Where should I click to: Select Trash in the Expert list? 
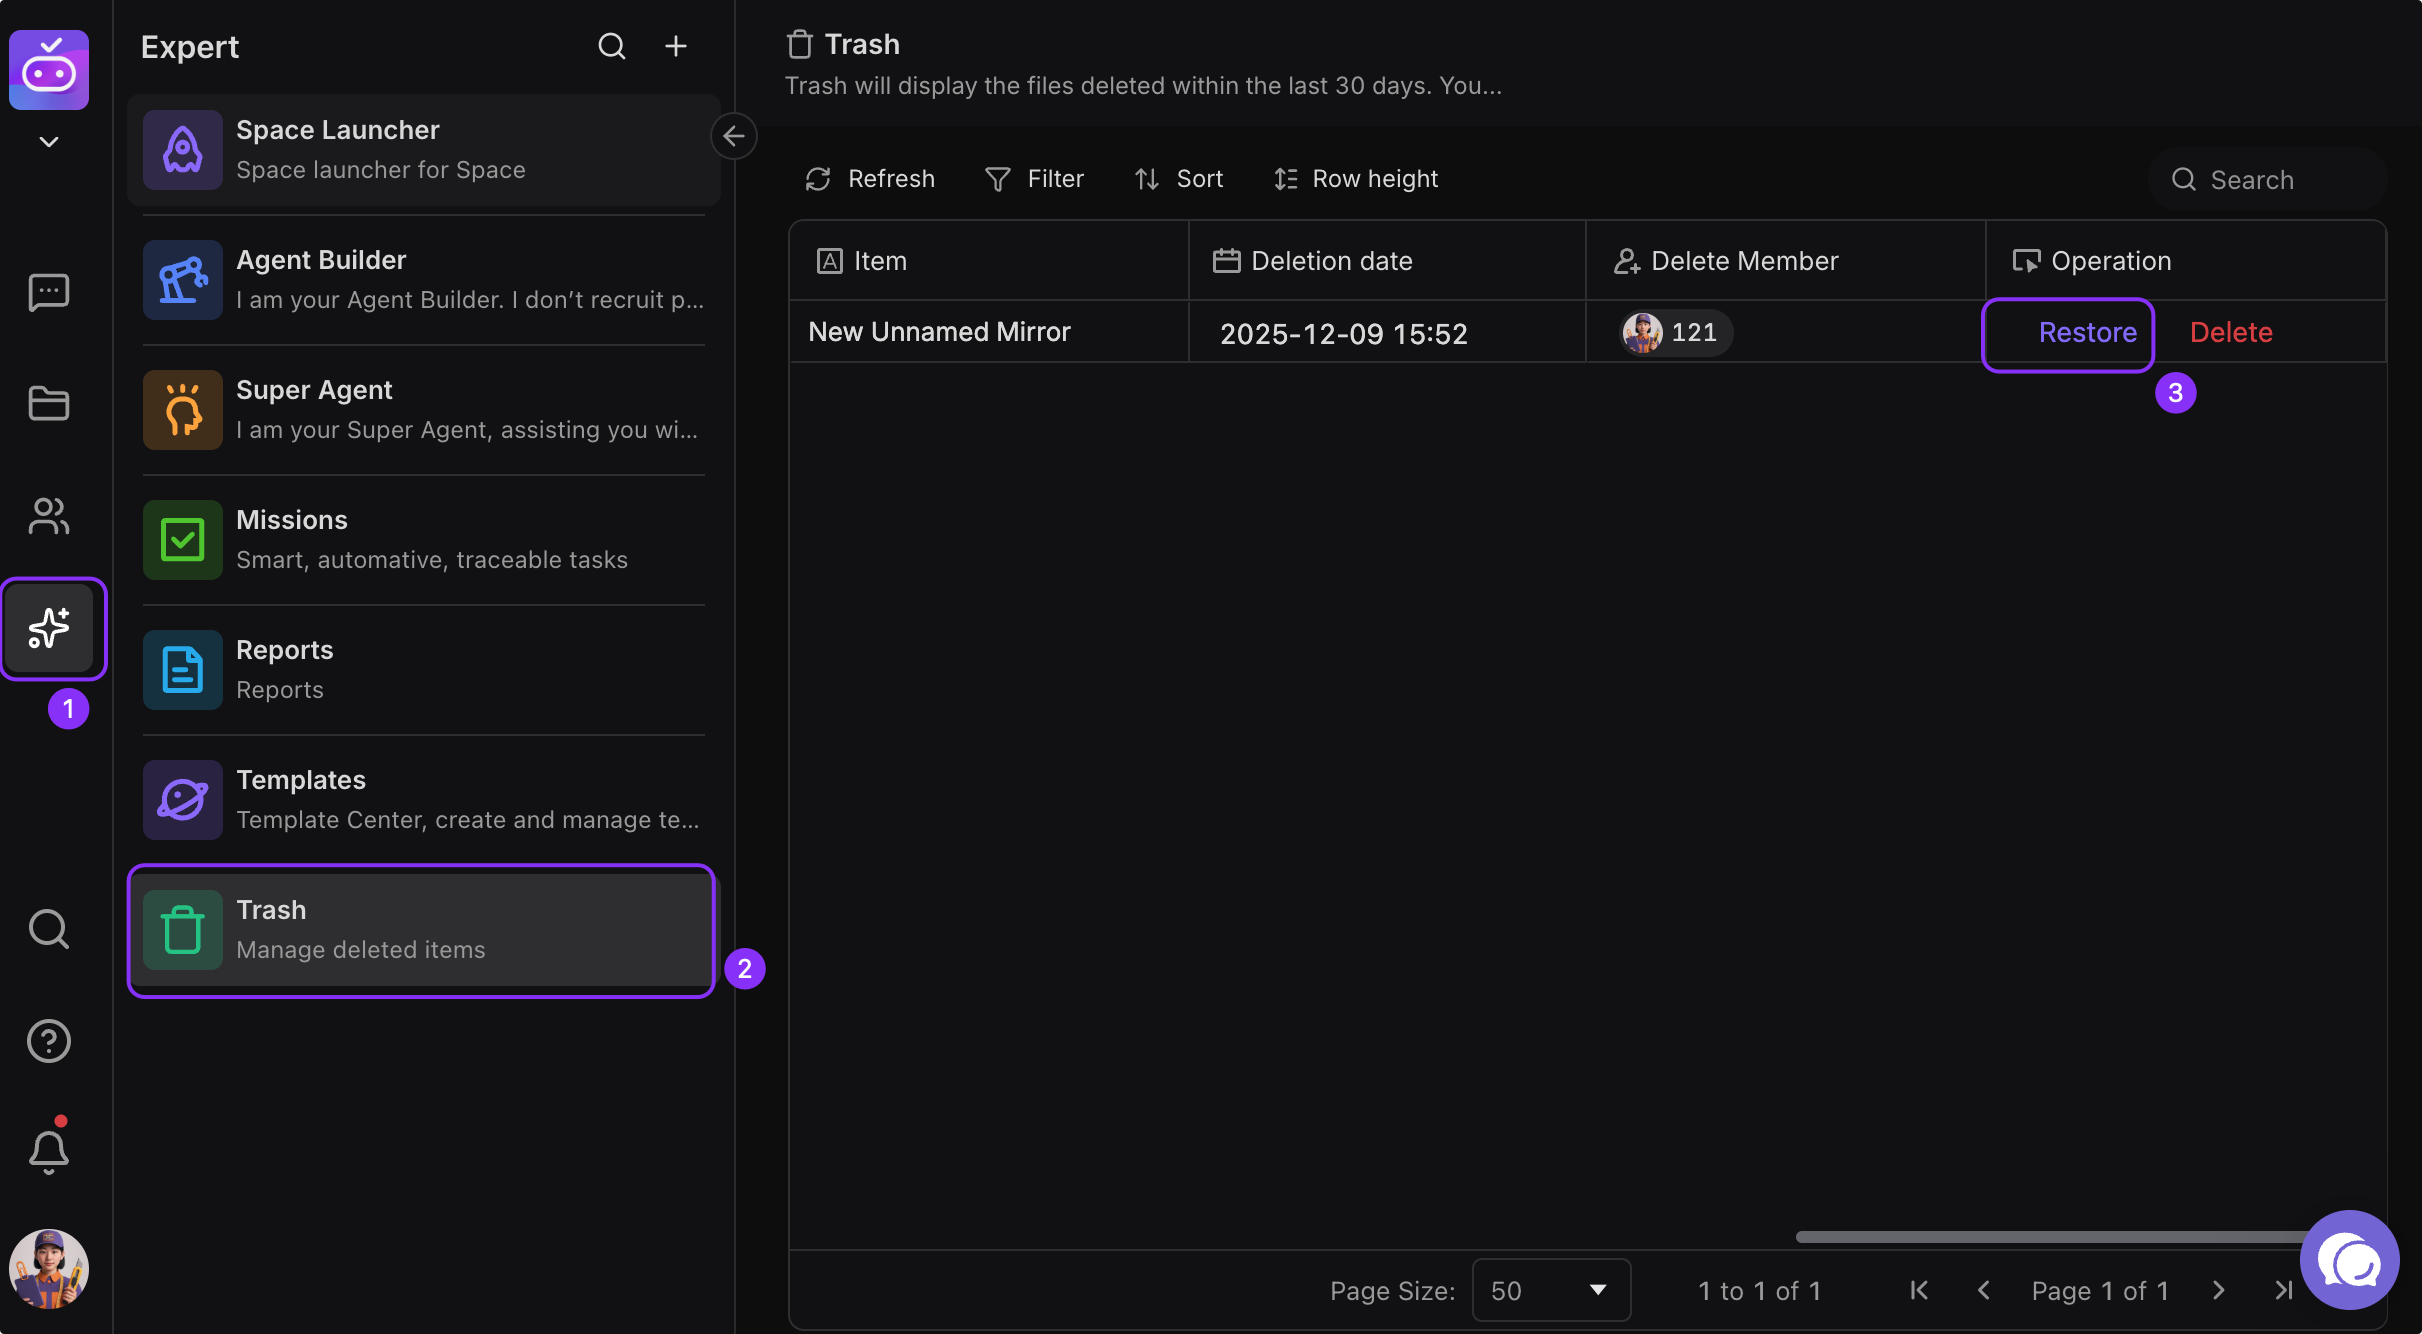421,930
